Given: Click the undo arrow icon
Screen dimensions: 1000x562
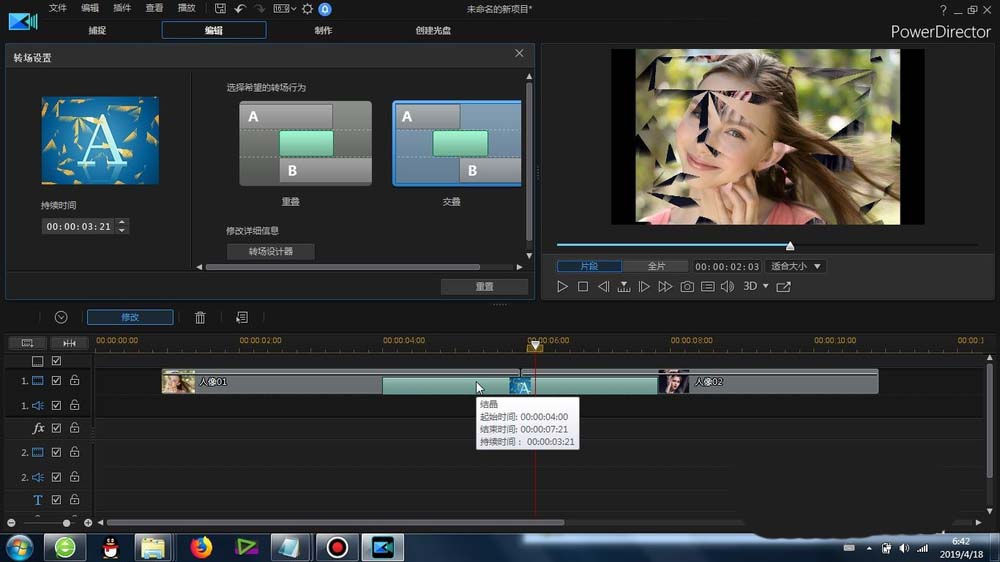Looking at the screenshot, I should (x=240, y=9).
